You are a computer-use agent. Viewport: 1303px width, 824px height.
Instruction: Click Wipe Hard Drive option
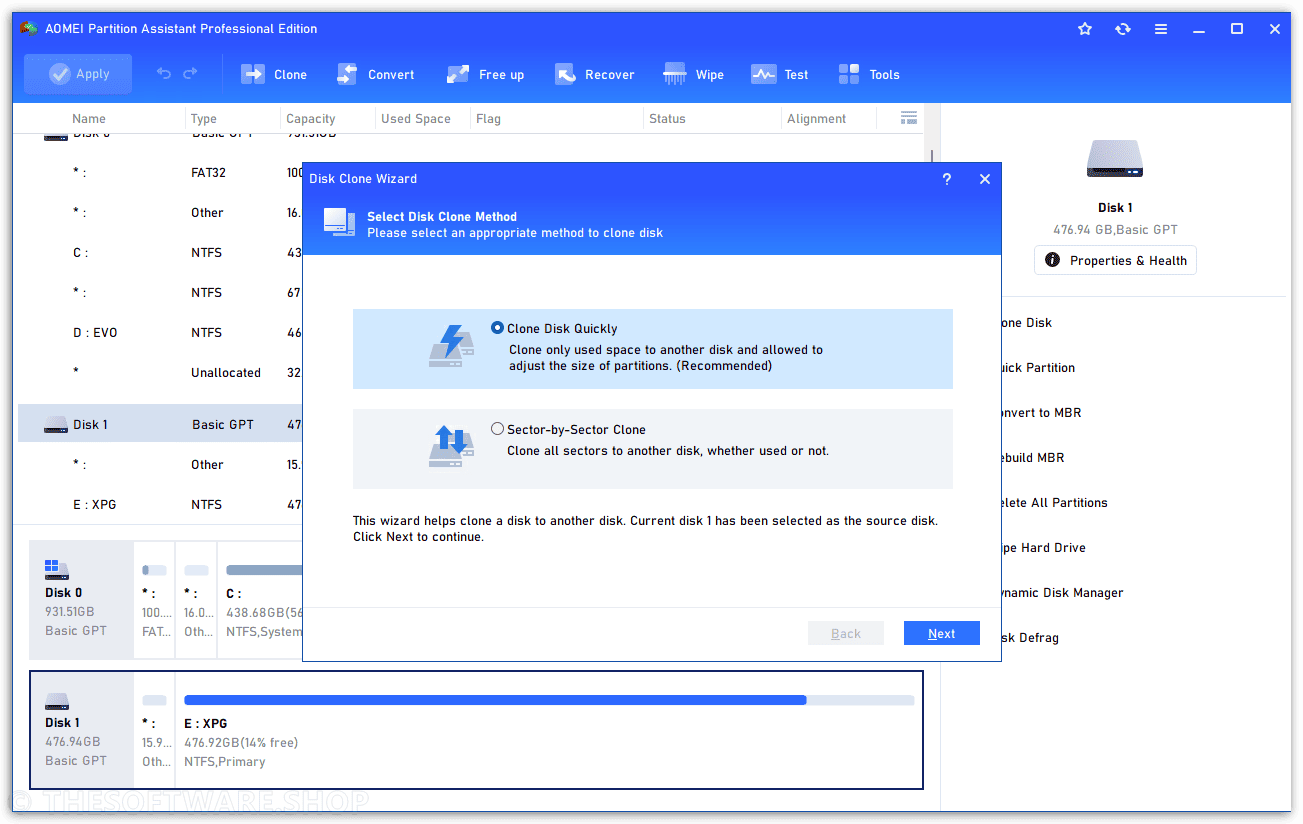point(1043,547)
